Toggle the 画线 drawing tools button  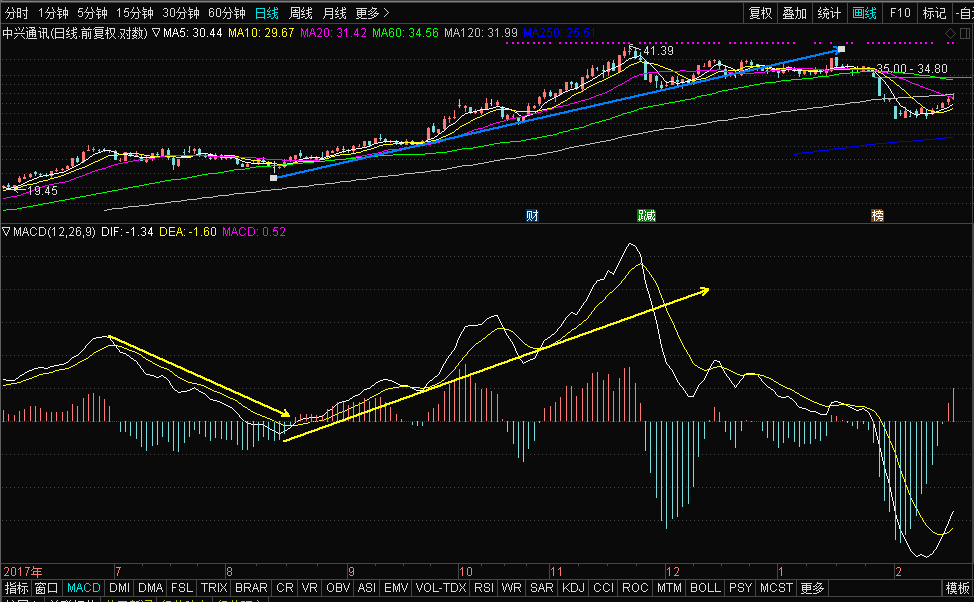[x=864, y=13]
